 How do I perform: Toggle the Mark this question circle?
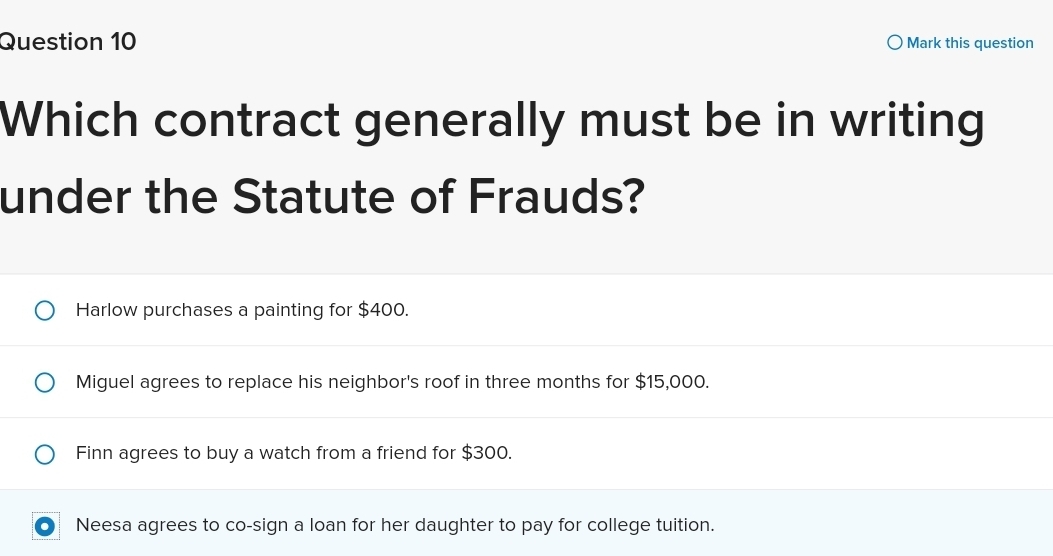pos(894,43)
